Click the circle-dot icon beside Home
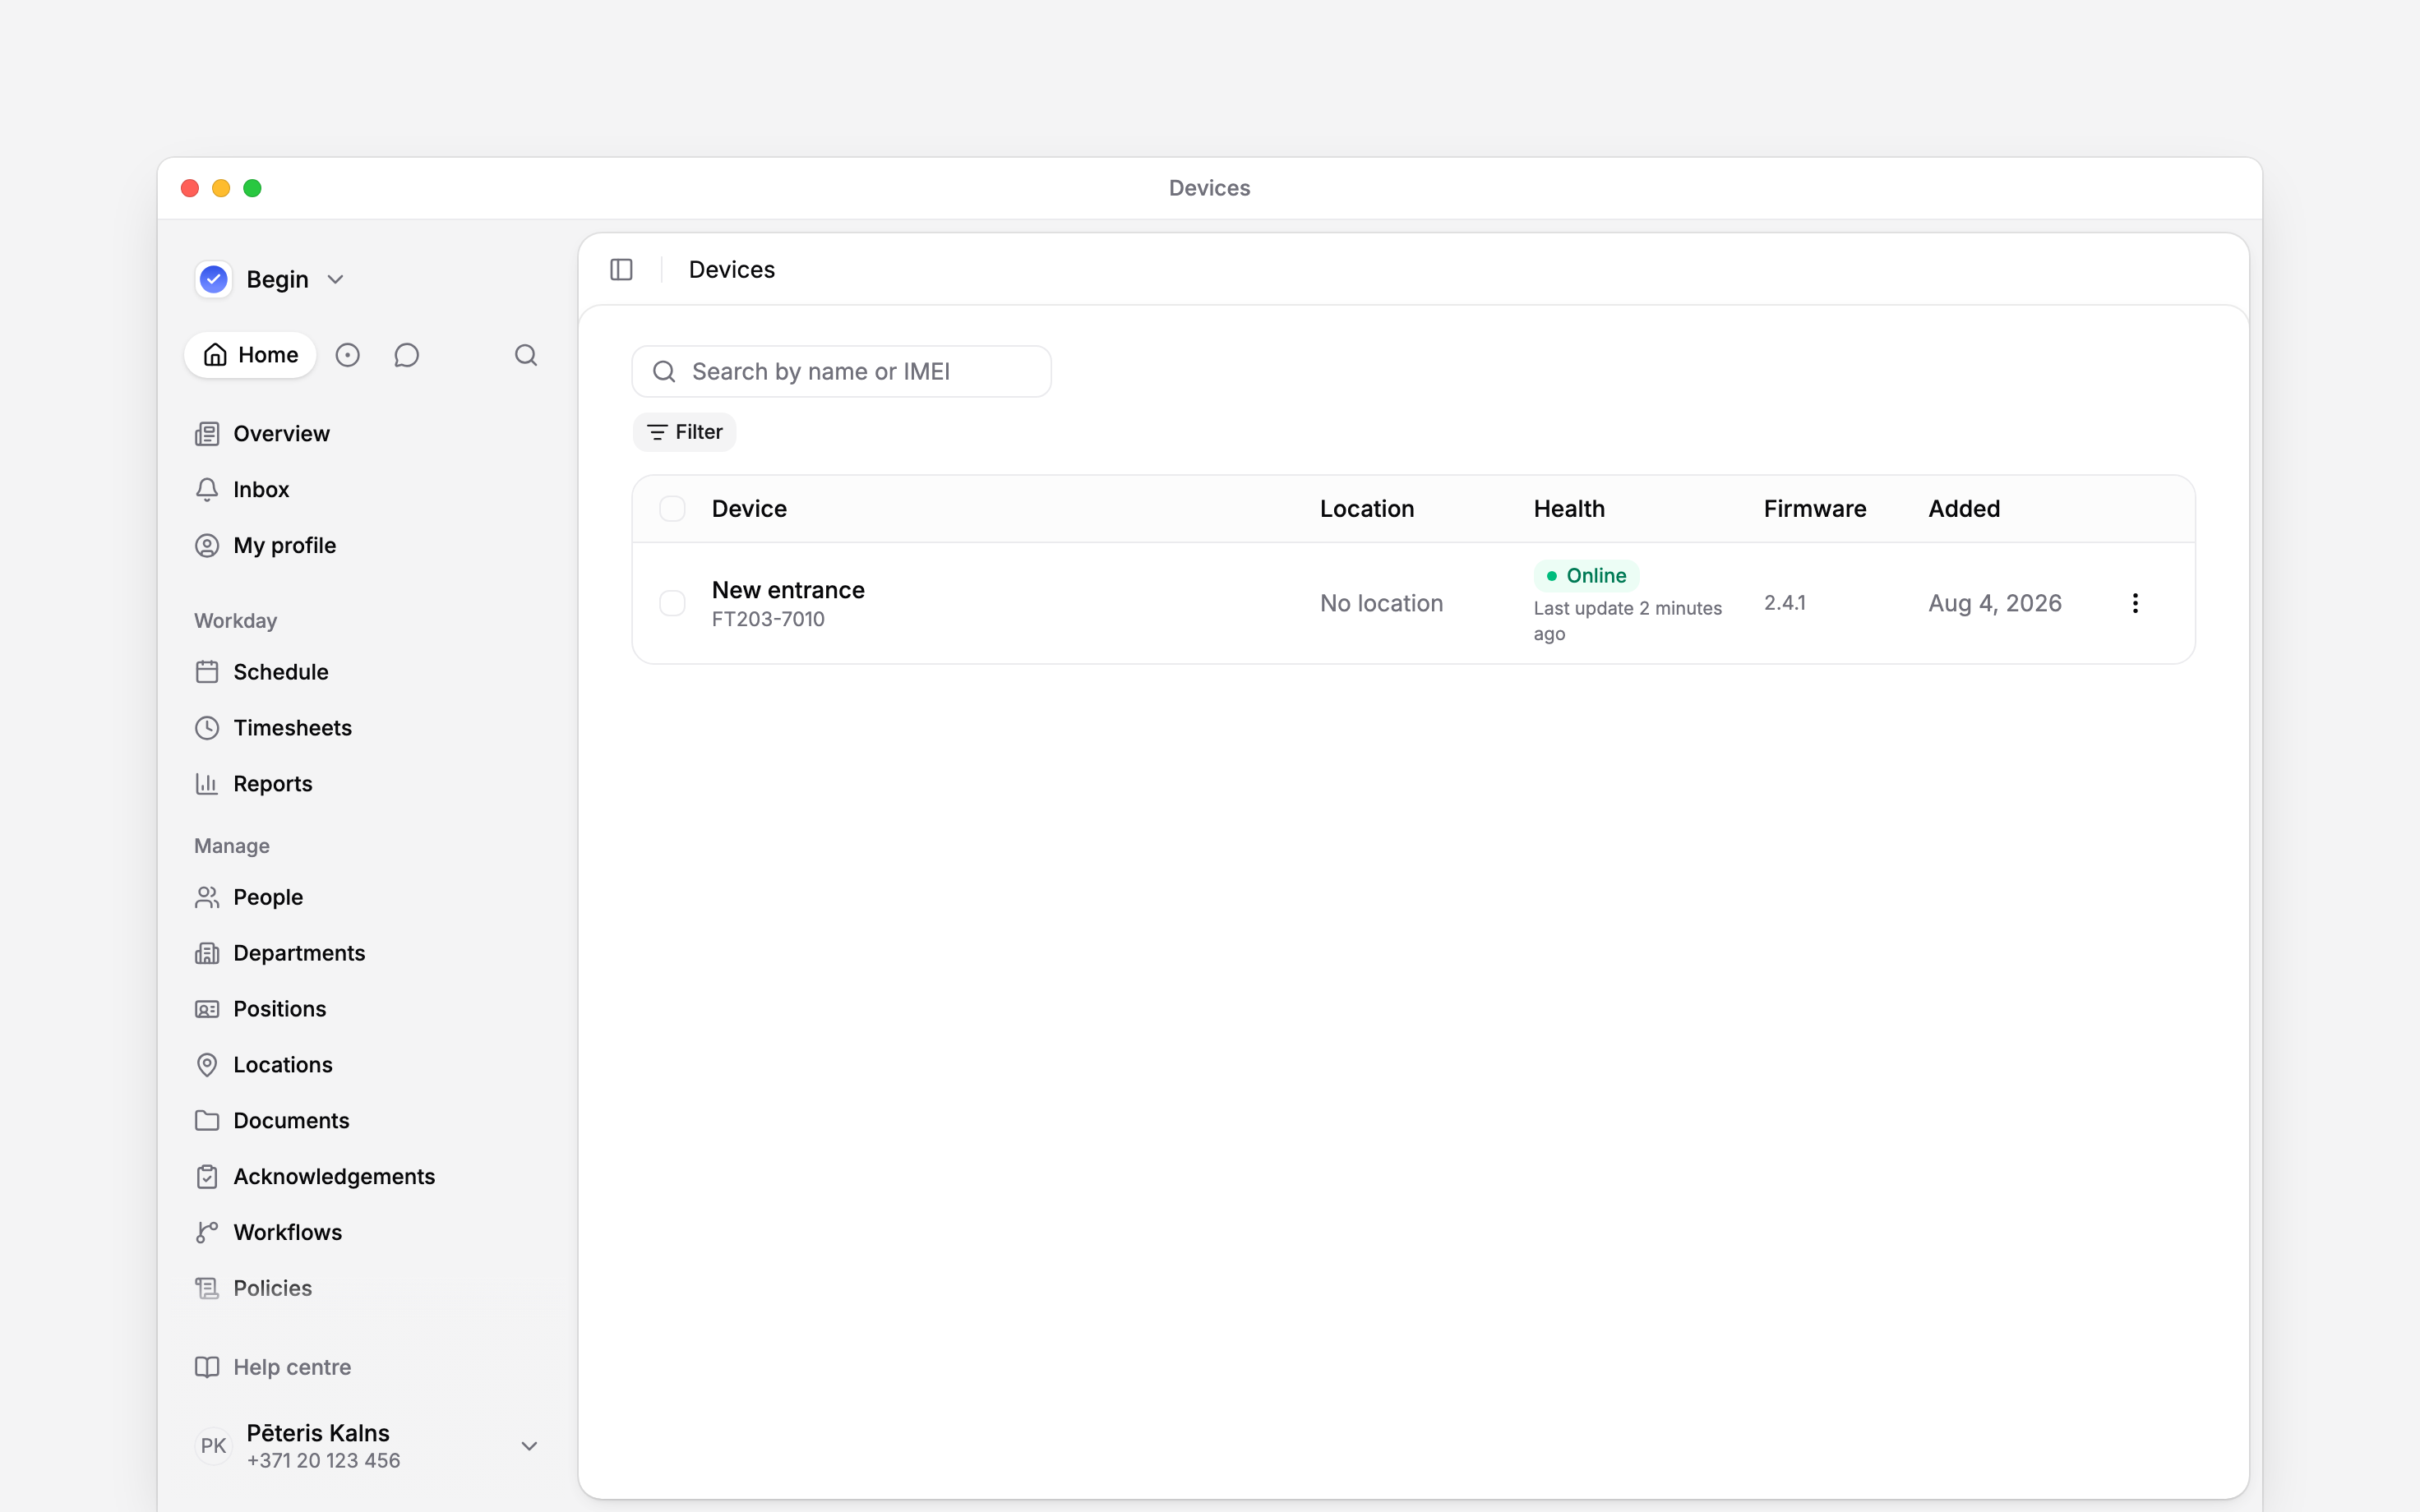Screen dimensions: 2420x1512 tap(347, 355)
